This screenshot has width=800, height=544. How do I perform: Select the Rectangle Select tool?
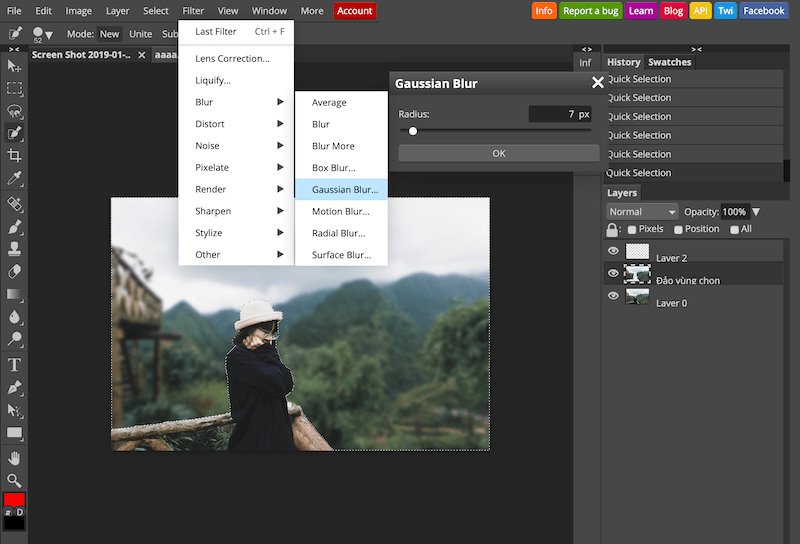click(14, 88)
